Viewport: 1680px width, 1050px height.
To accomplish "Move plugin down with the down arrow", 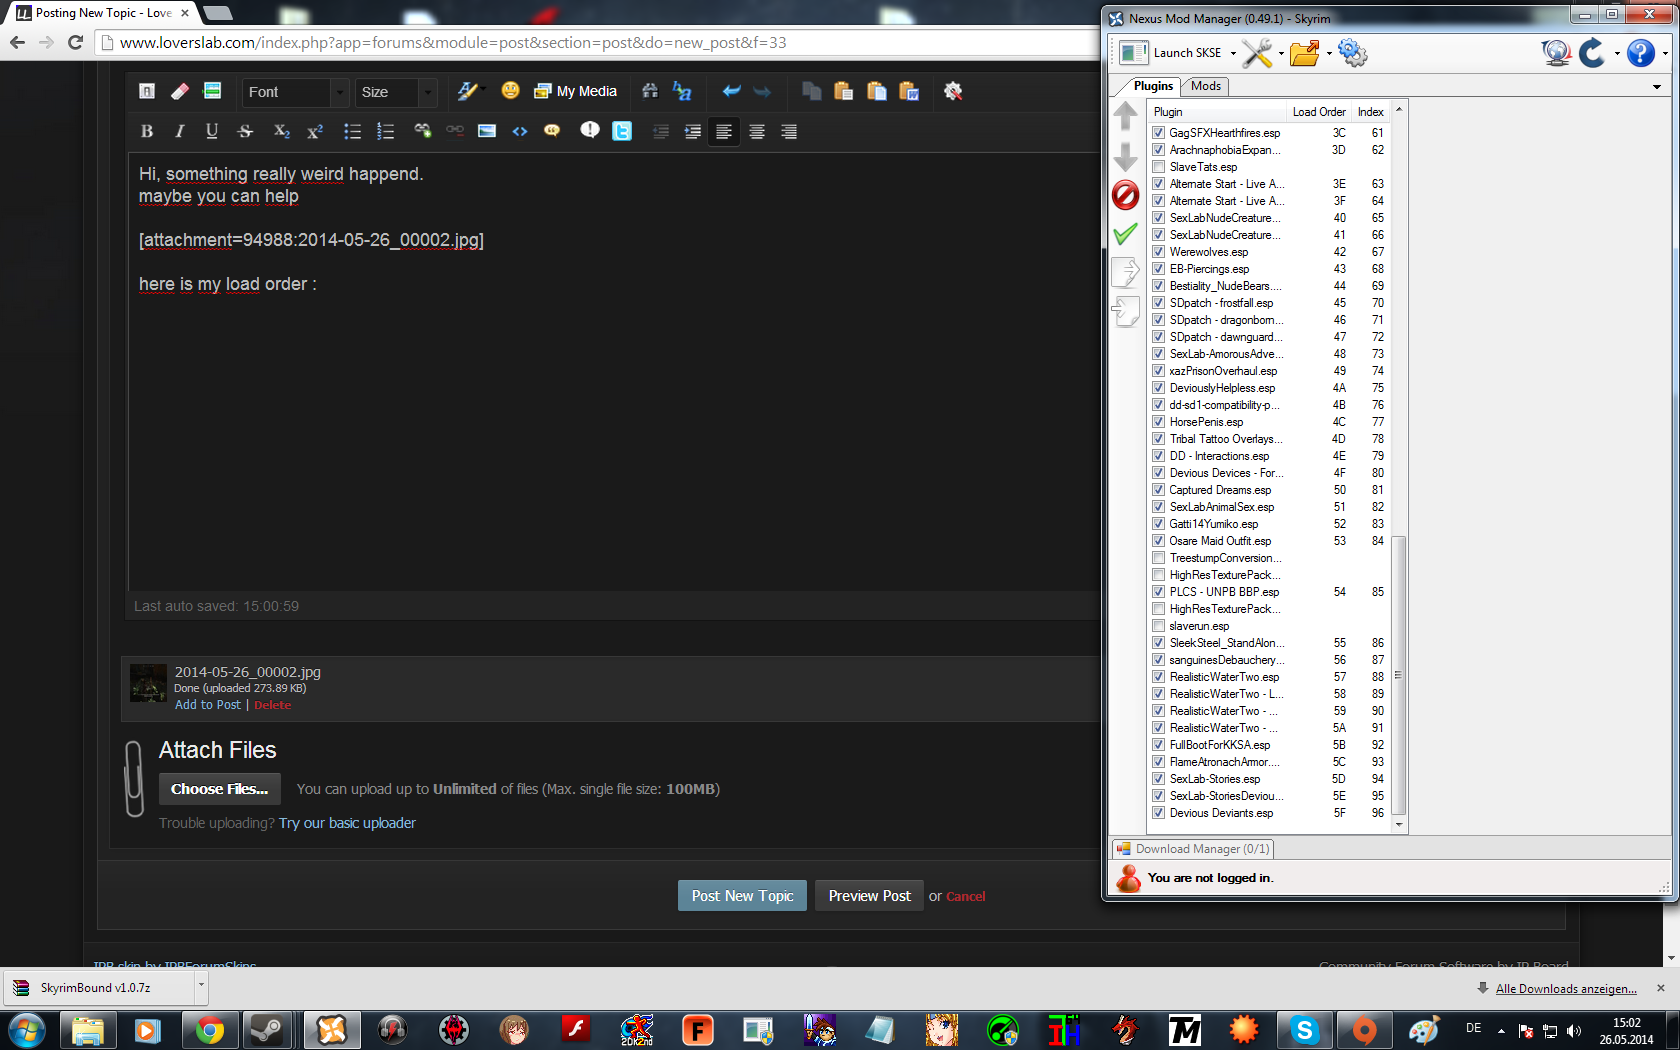I will click(1125, 156).
